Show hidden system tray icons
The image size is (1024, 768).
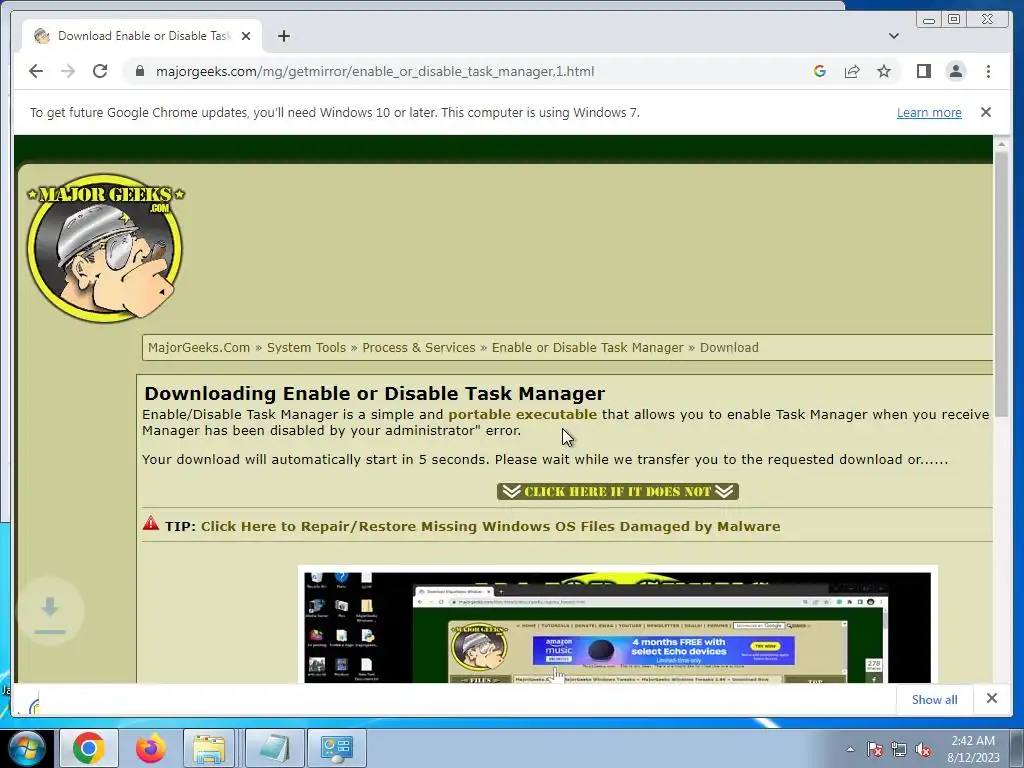[x=850, y=749]
